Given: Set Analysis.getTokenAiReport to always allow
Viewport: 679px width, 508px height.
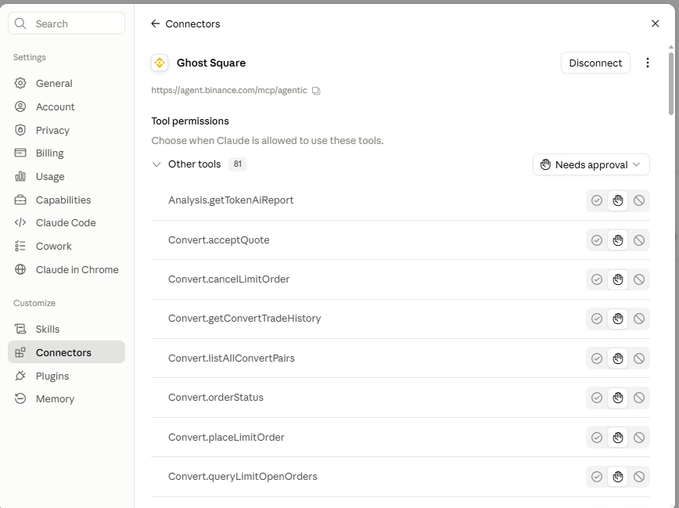Looking at the screenshot, I should tap(597, 201).
